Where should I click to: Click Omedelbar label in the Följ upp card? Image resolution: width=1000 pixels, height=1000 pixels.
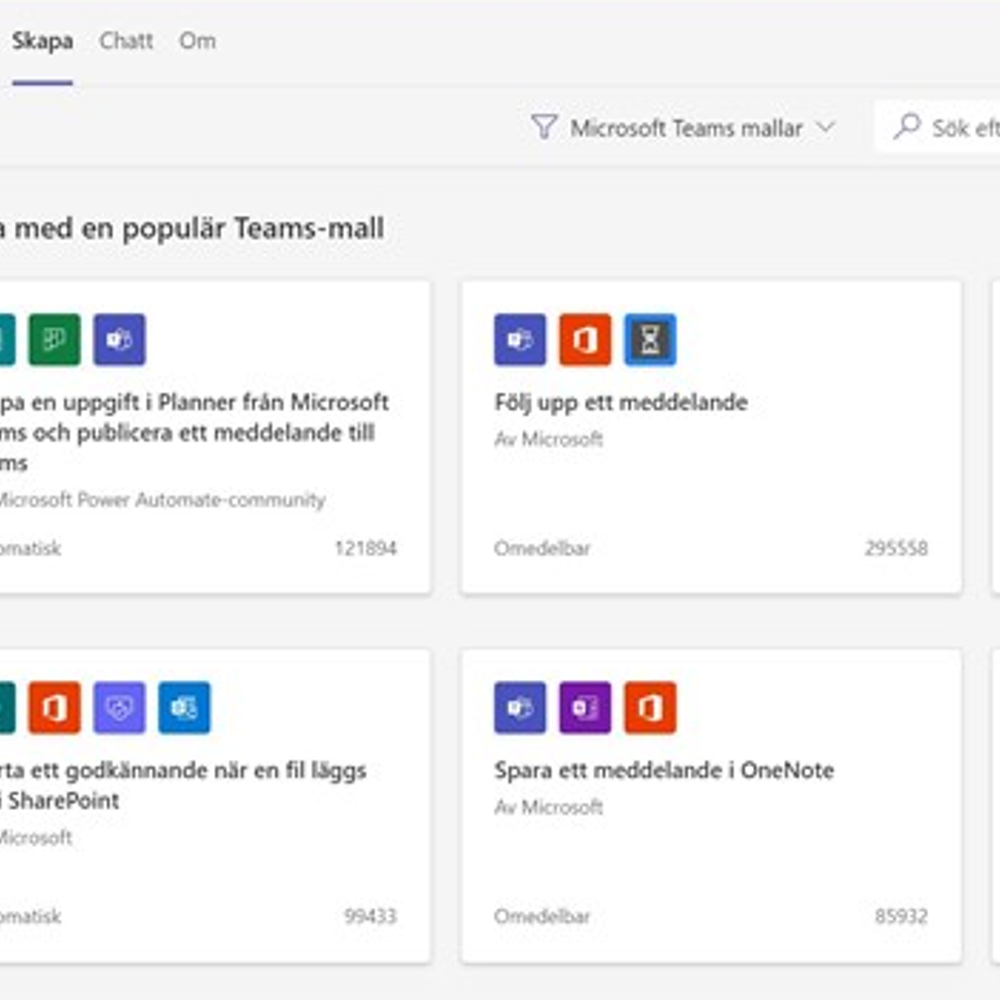pos(542,548)
